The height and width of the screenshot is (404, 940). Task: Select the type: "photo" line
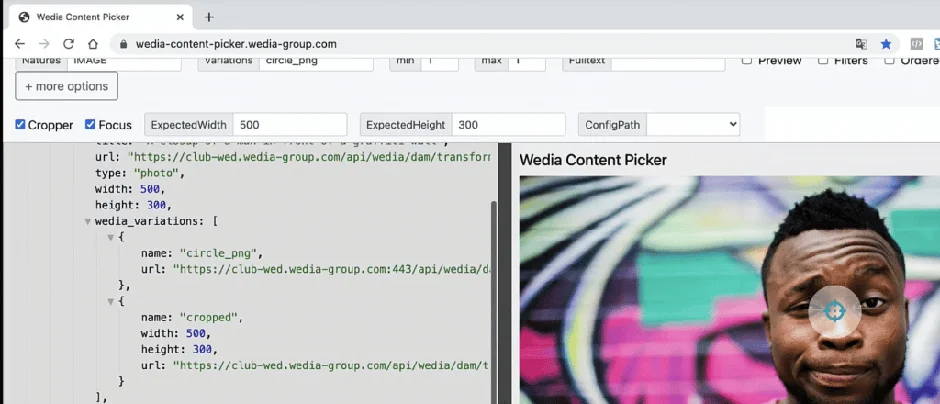pos(140,173)
